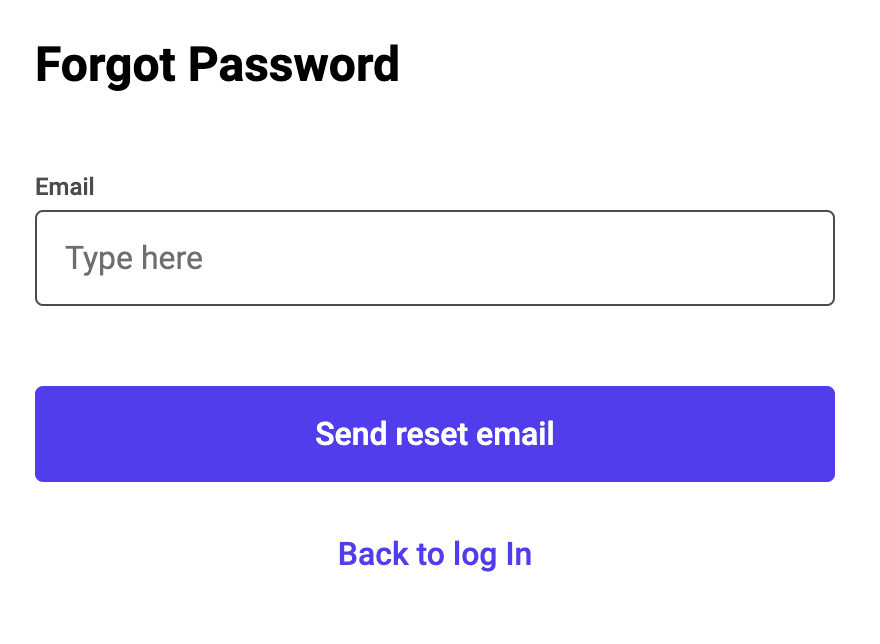Image resolution: width=880 pixels, height=644 pixels.
Task: Click the Email field label
Action: [x=65, y=187]
